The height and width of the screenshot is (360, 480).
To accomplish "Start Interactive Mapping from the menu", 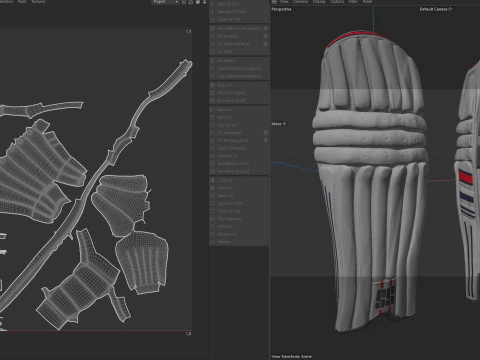I will (239, 68).
